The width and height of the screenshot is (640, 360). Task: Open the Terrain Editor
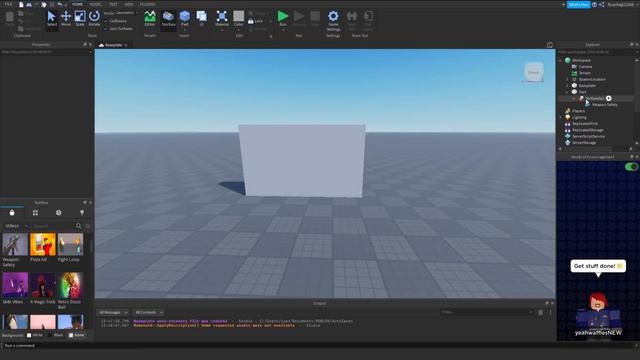(150, 19)
